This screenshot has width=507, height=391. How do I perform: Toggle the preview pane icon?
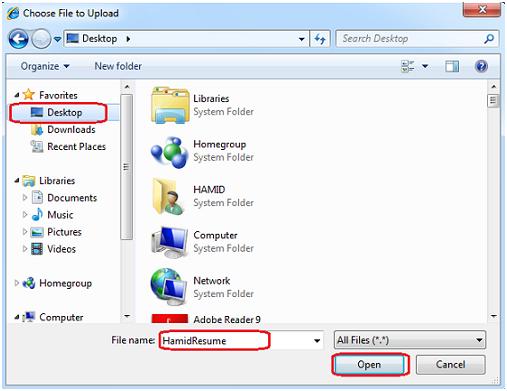pos(452,66)
